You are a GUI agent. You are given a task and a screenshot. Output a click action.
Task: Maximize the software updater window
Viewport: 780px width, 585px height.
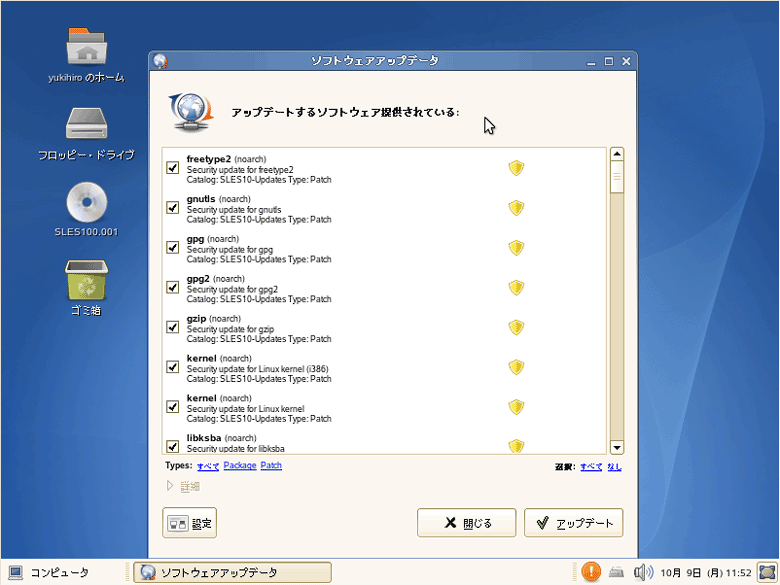[x=608, y=61]
